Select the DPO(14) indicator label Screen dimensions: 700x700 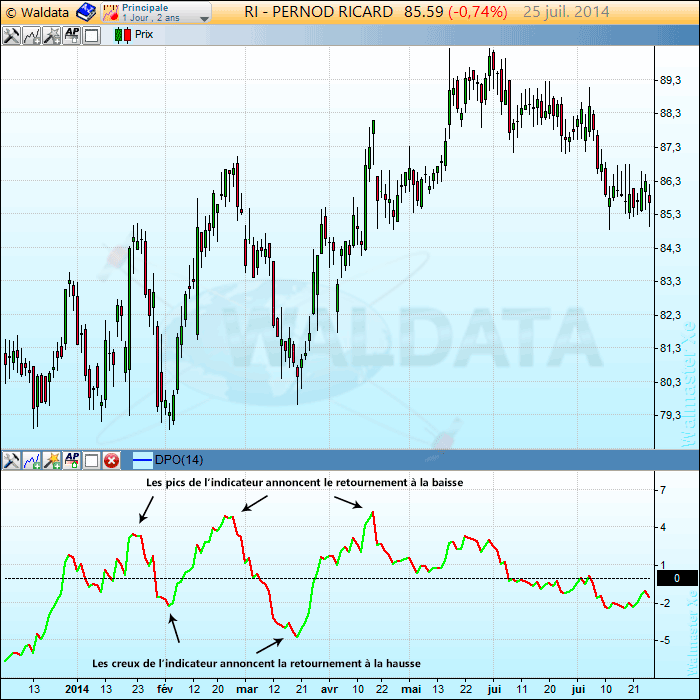tap(179, 460)
